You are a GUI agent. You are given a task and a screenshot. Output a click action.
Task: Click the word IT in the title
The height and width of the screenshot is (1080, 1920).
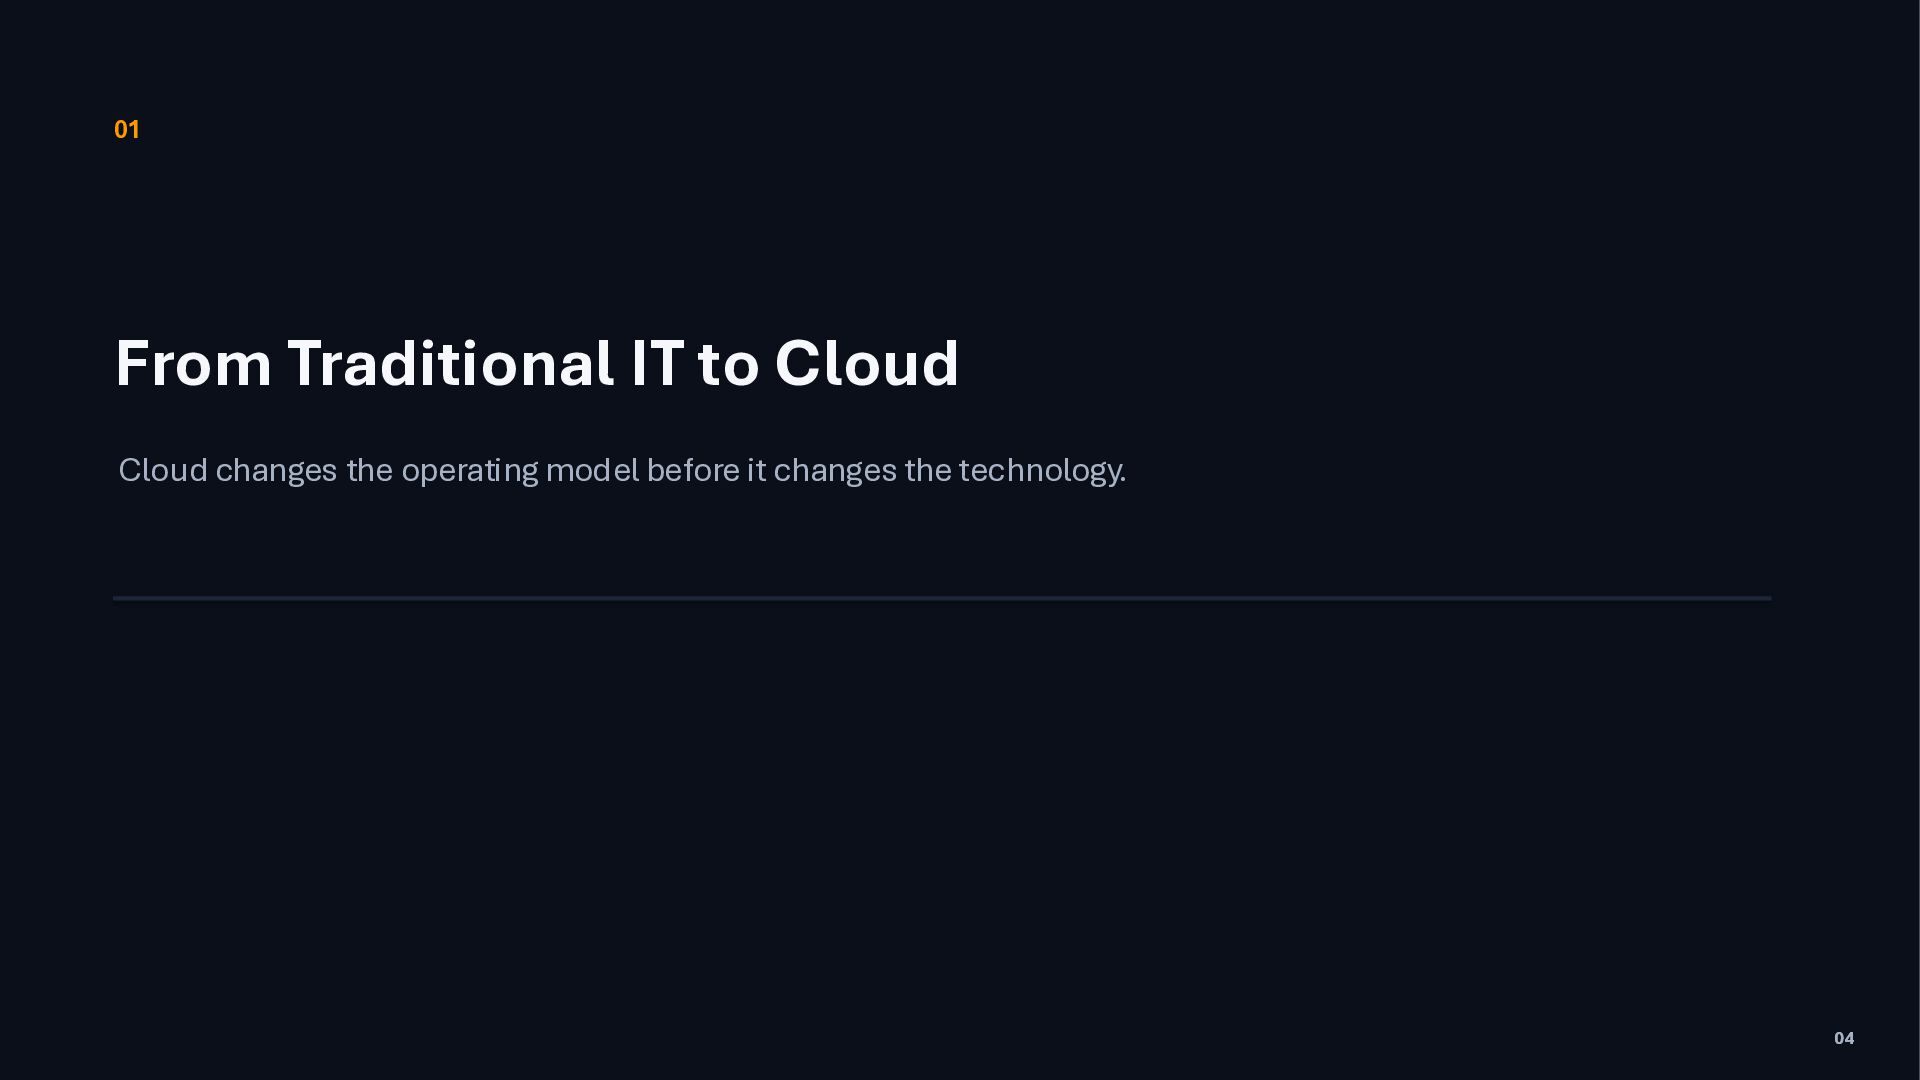point(658,363)
